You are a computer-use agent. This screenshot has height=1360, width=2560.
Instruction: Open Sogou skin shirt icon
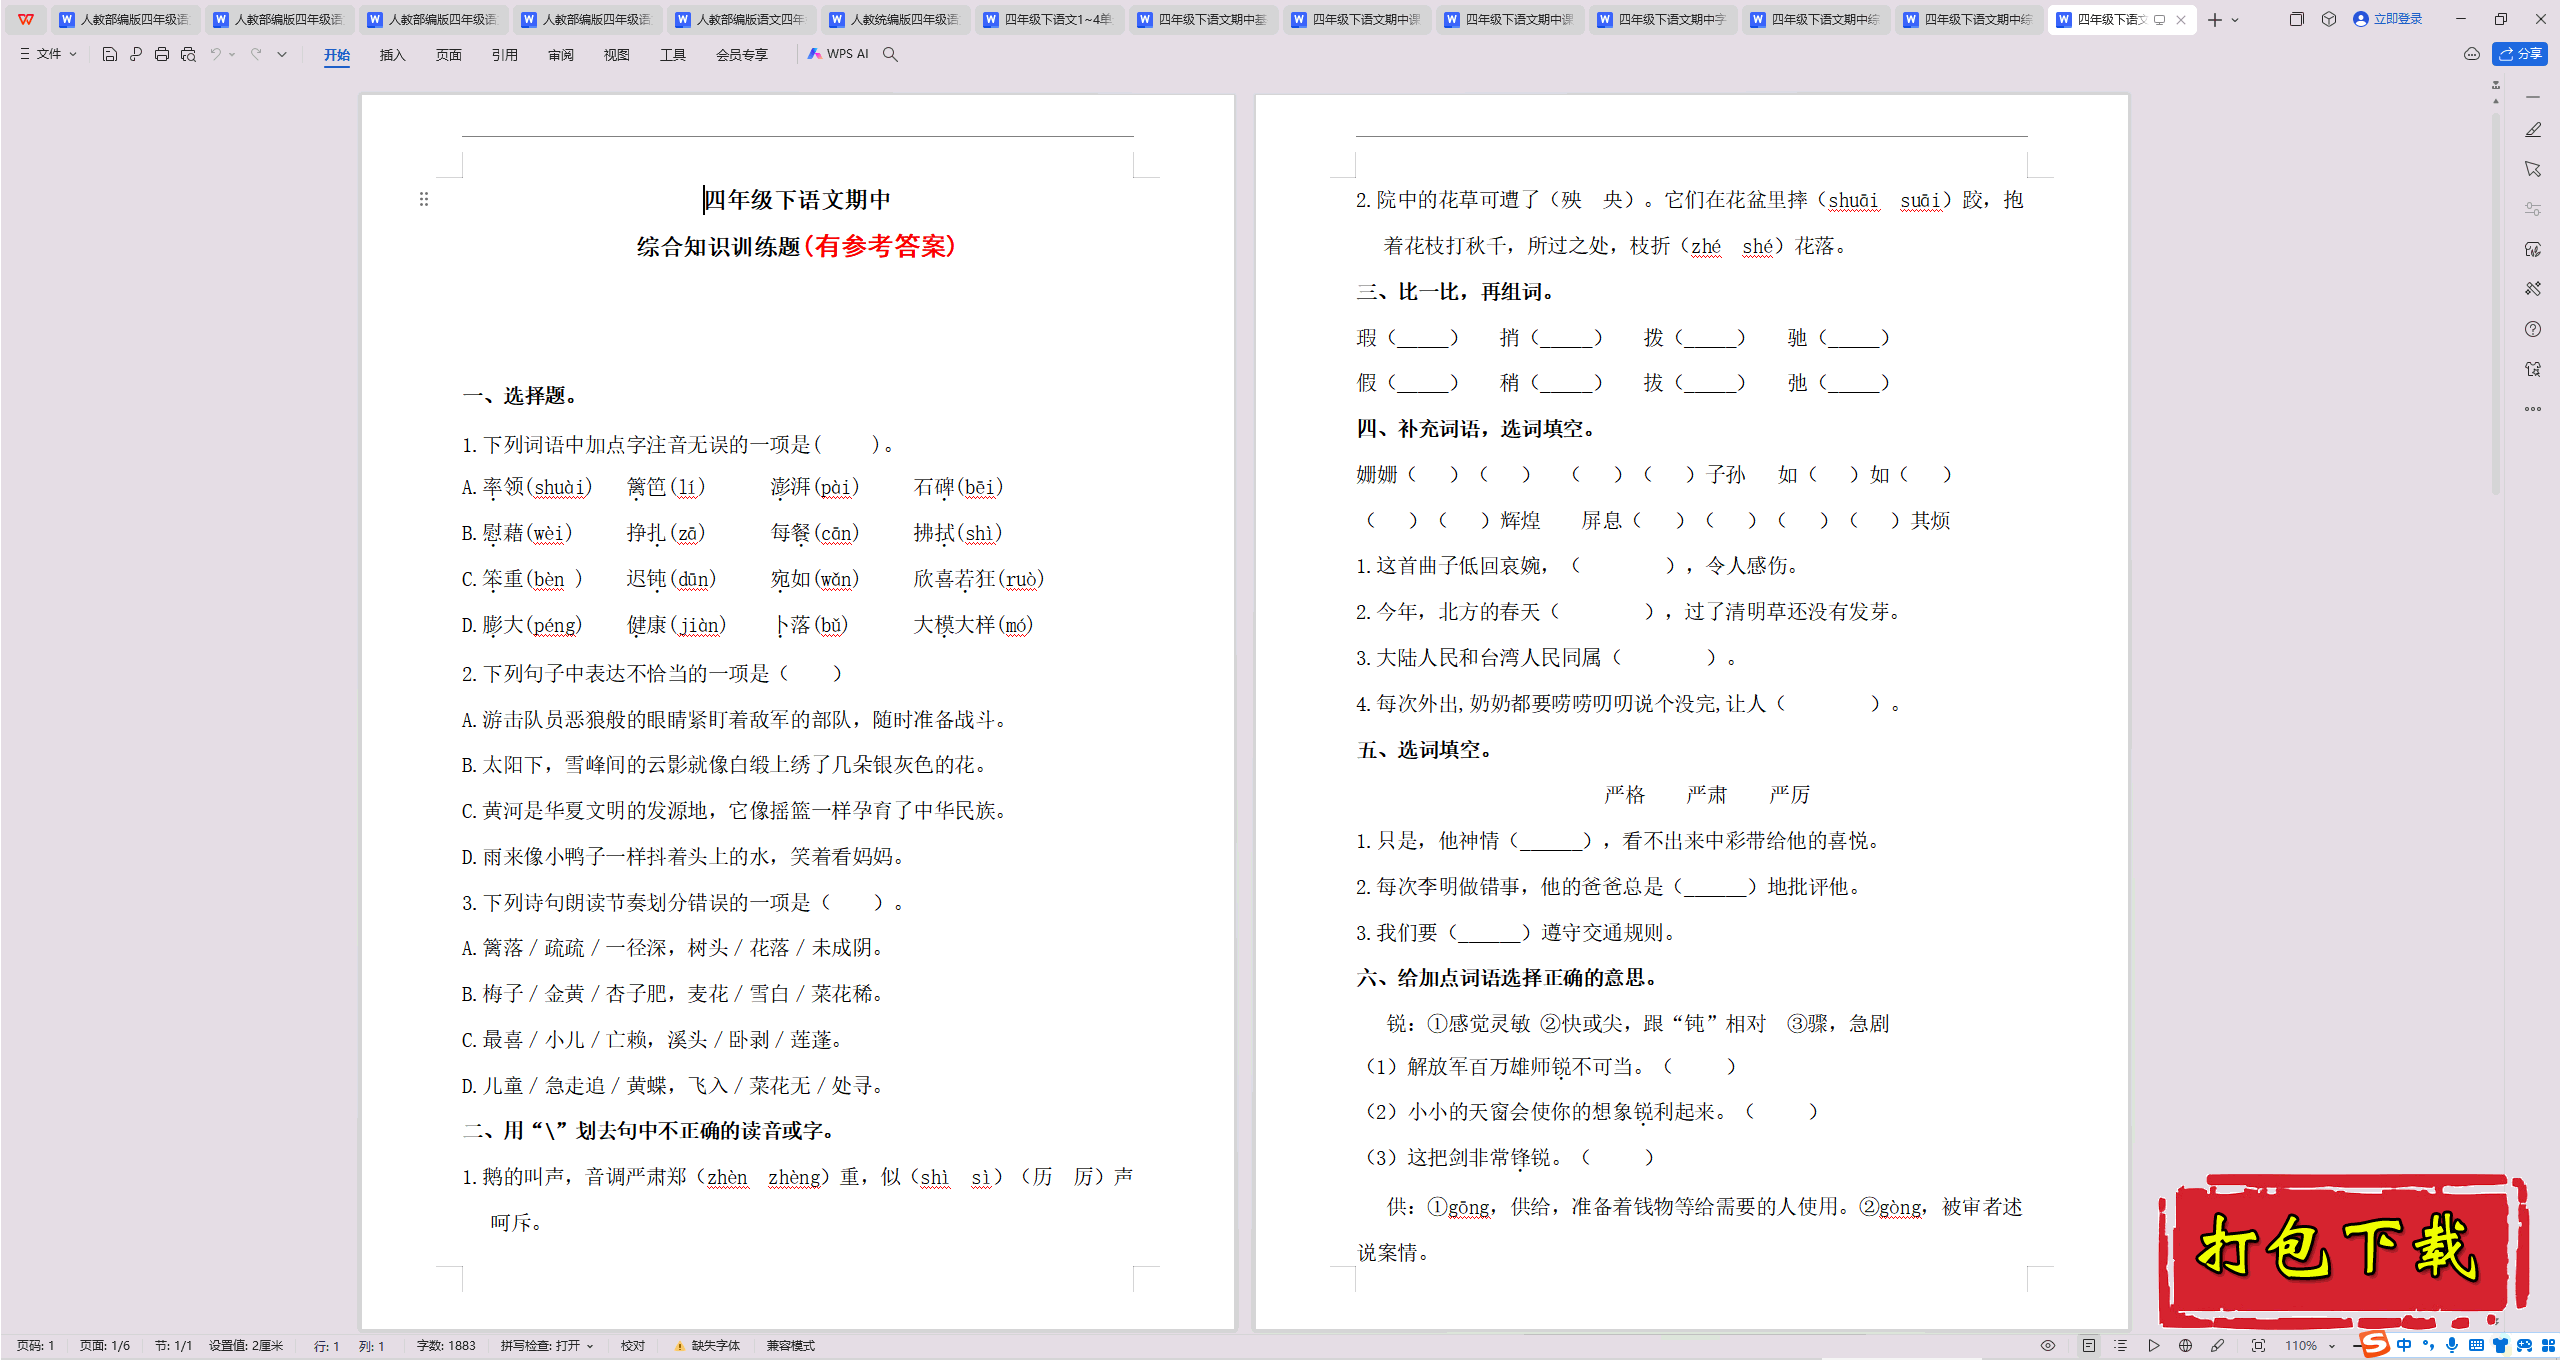(2500, 1346)
